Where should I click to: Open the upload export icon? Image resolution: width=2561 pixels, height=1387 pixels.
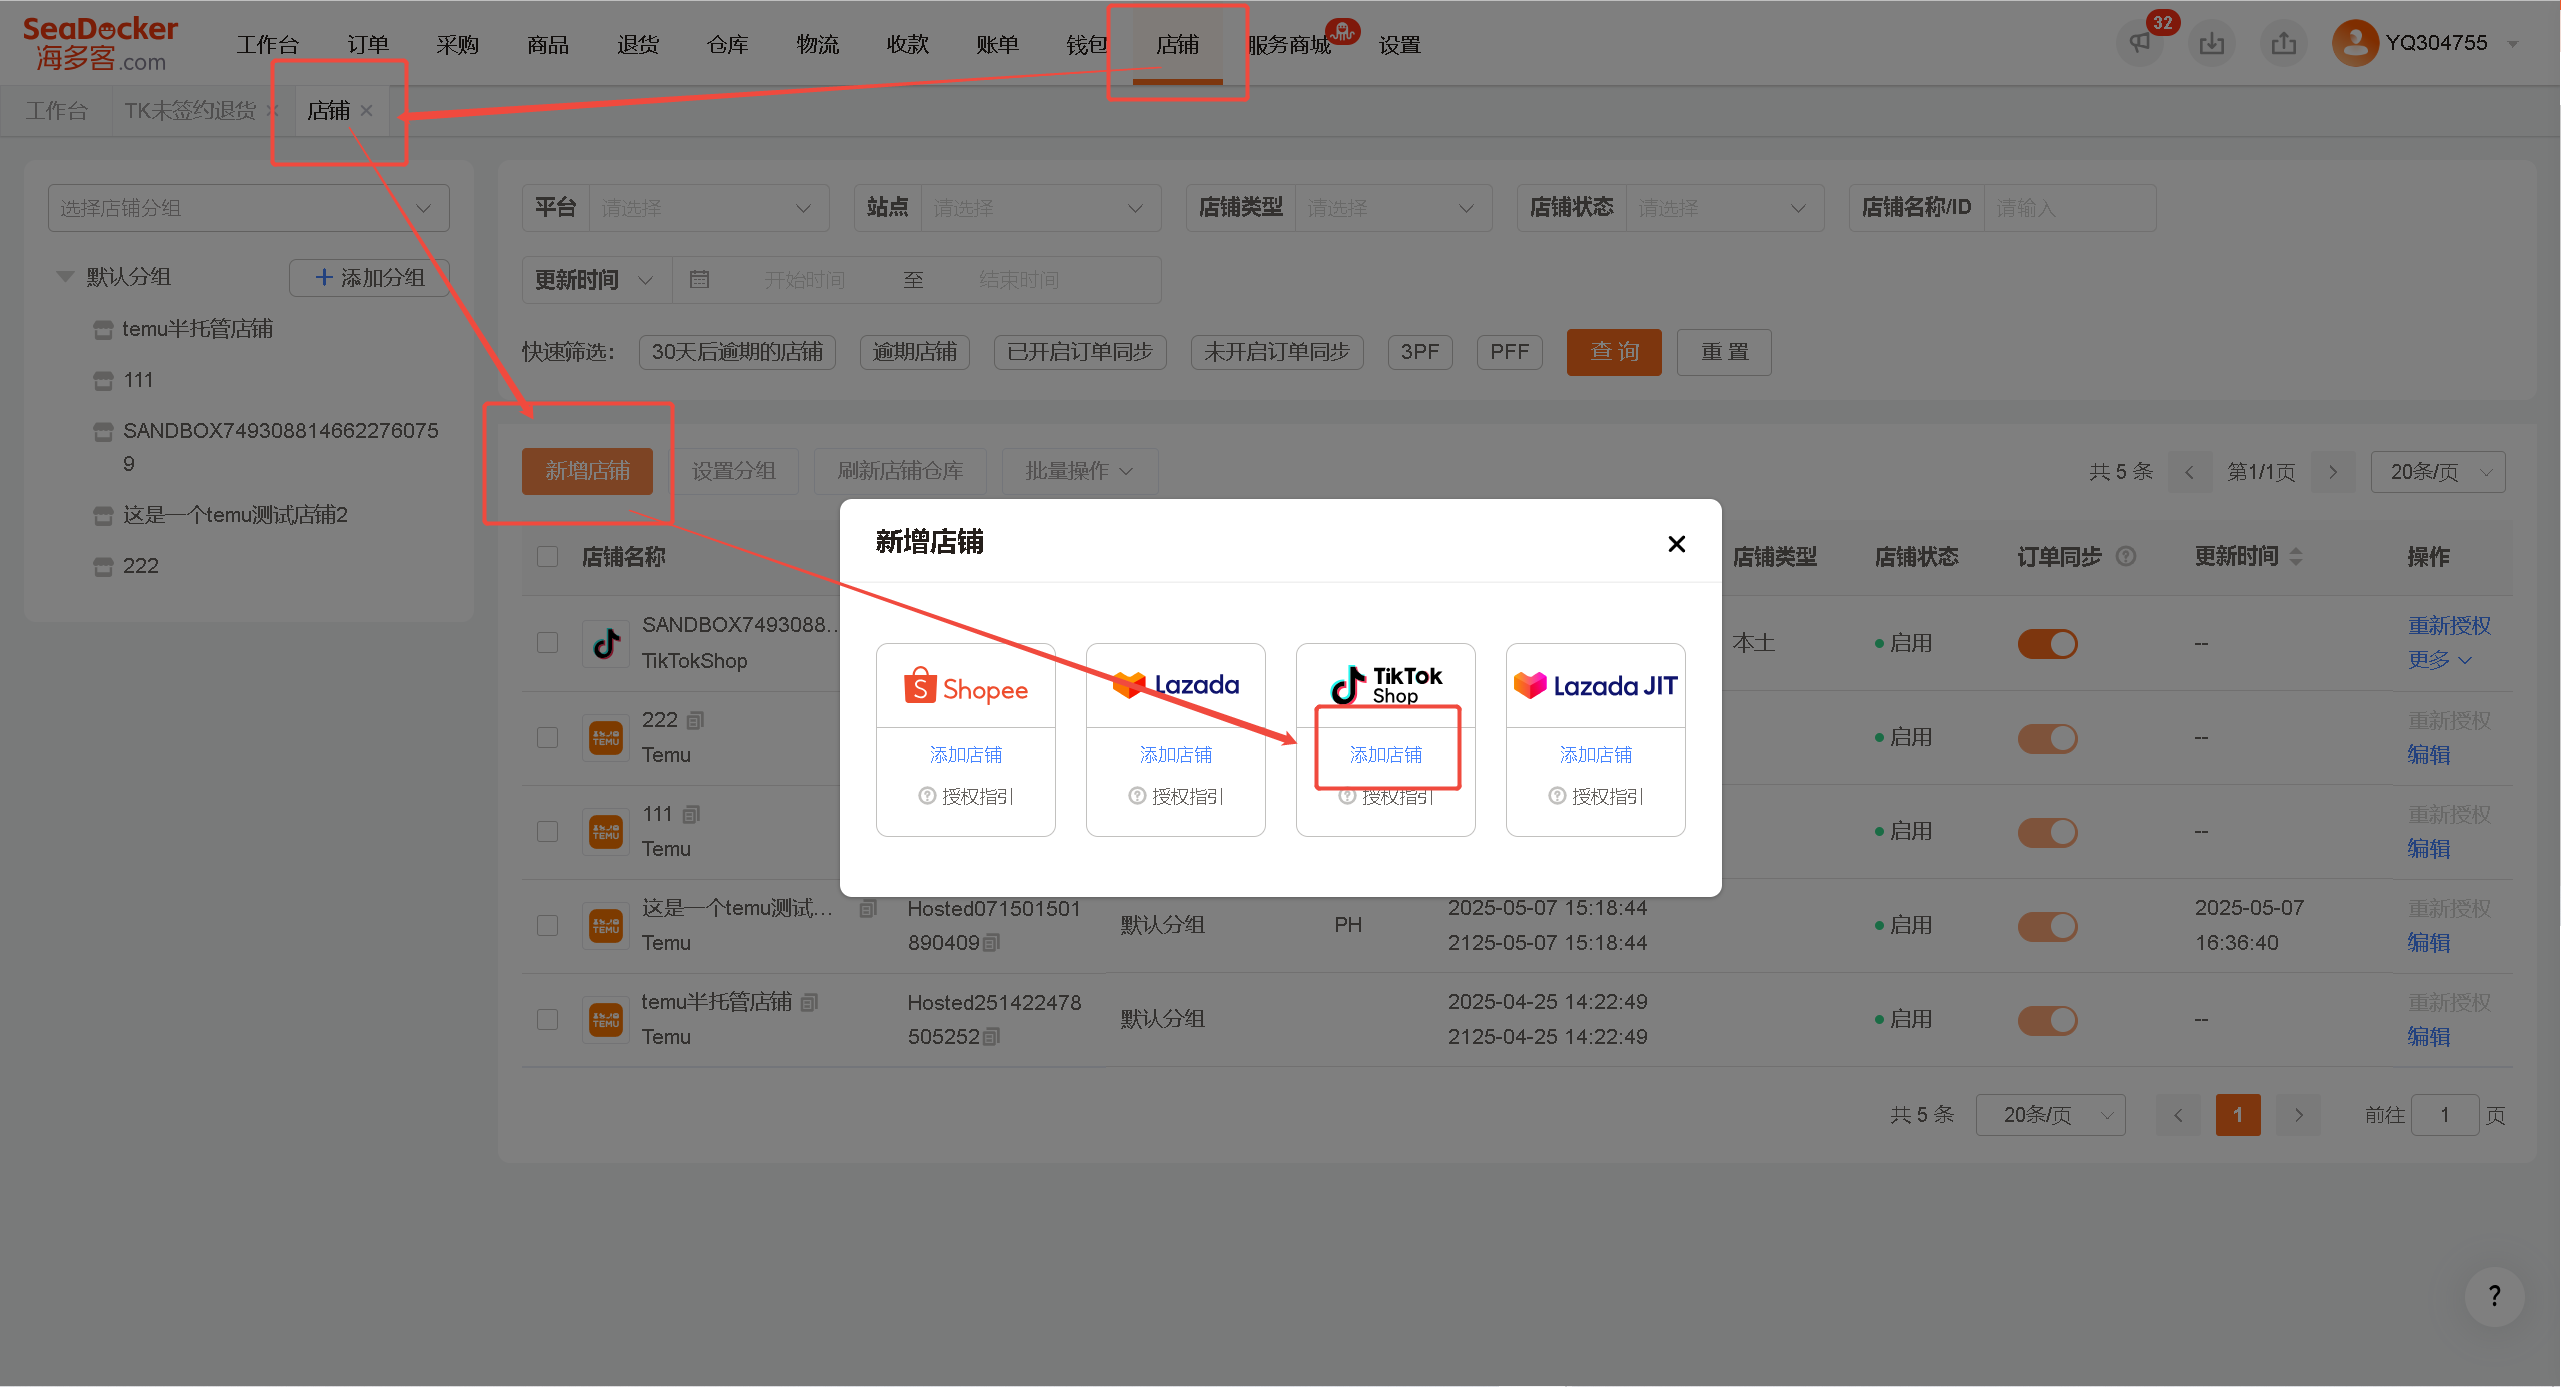[x=2284, y=44]
